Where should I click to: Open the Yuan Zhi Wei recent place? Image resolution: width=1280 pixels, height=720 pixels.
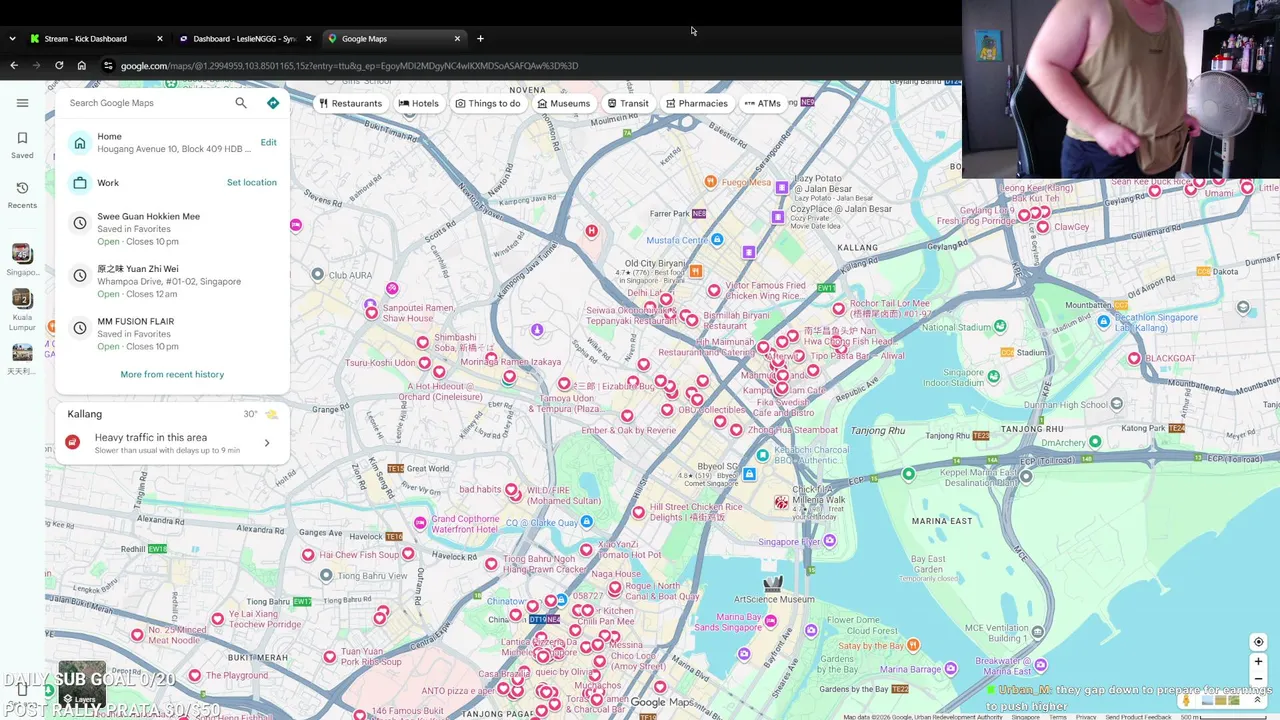(172, 281)
